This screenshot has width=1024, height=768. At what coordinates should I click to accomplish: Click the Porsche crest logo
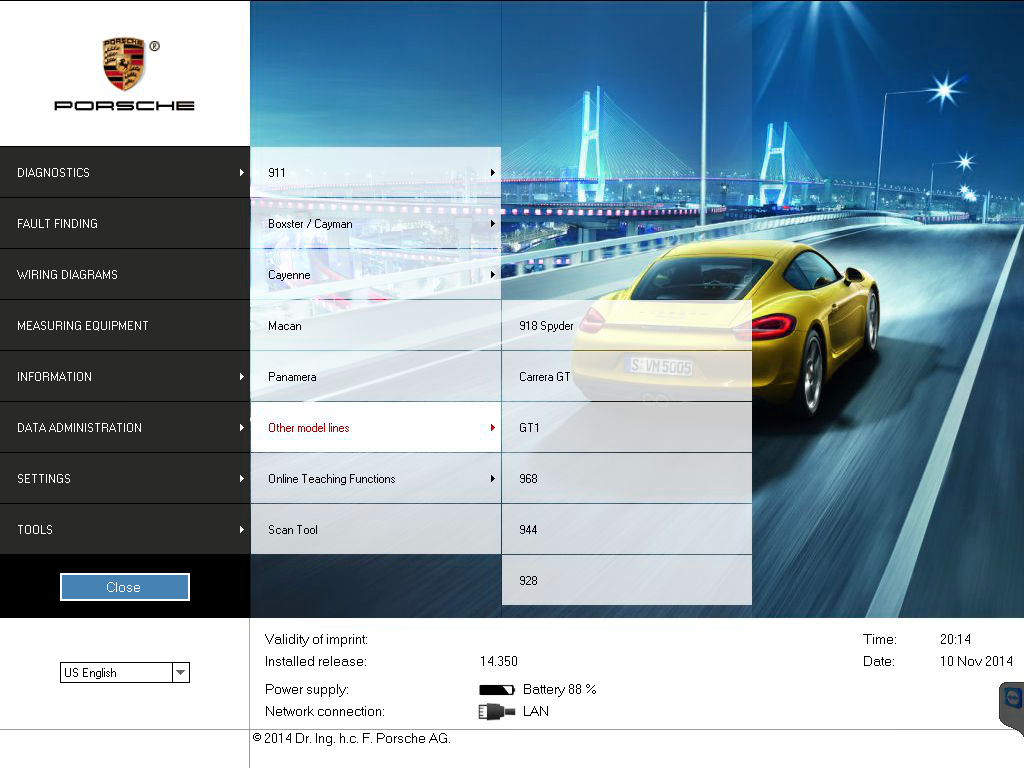[x=124, y=64]
